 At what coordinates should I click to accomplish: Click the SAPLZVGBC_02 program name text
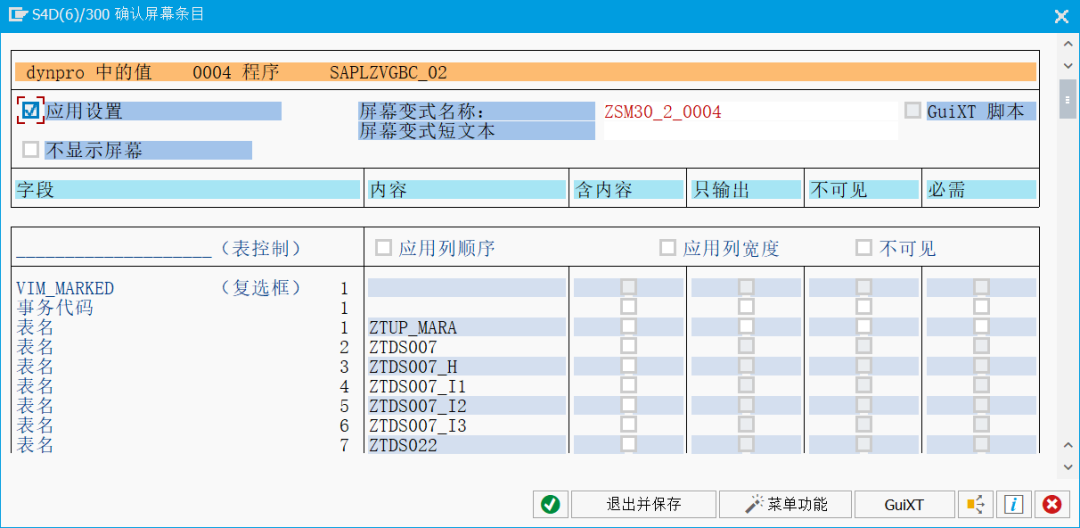pos(388,72)
